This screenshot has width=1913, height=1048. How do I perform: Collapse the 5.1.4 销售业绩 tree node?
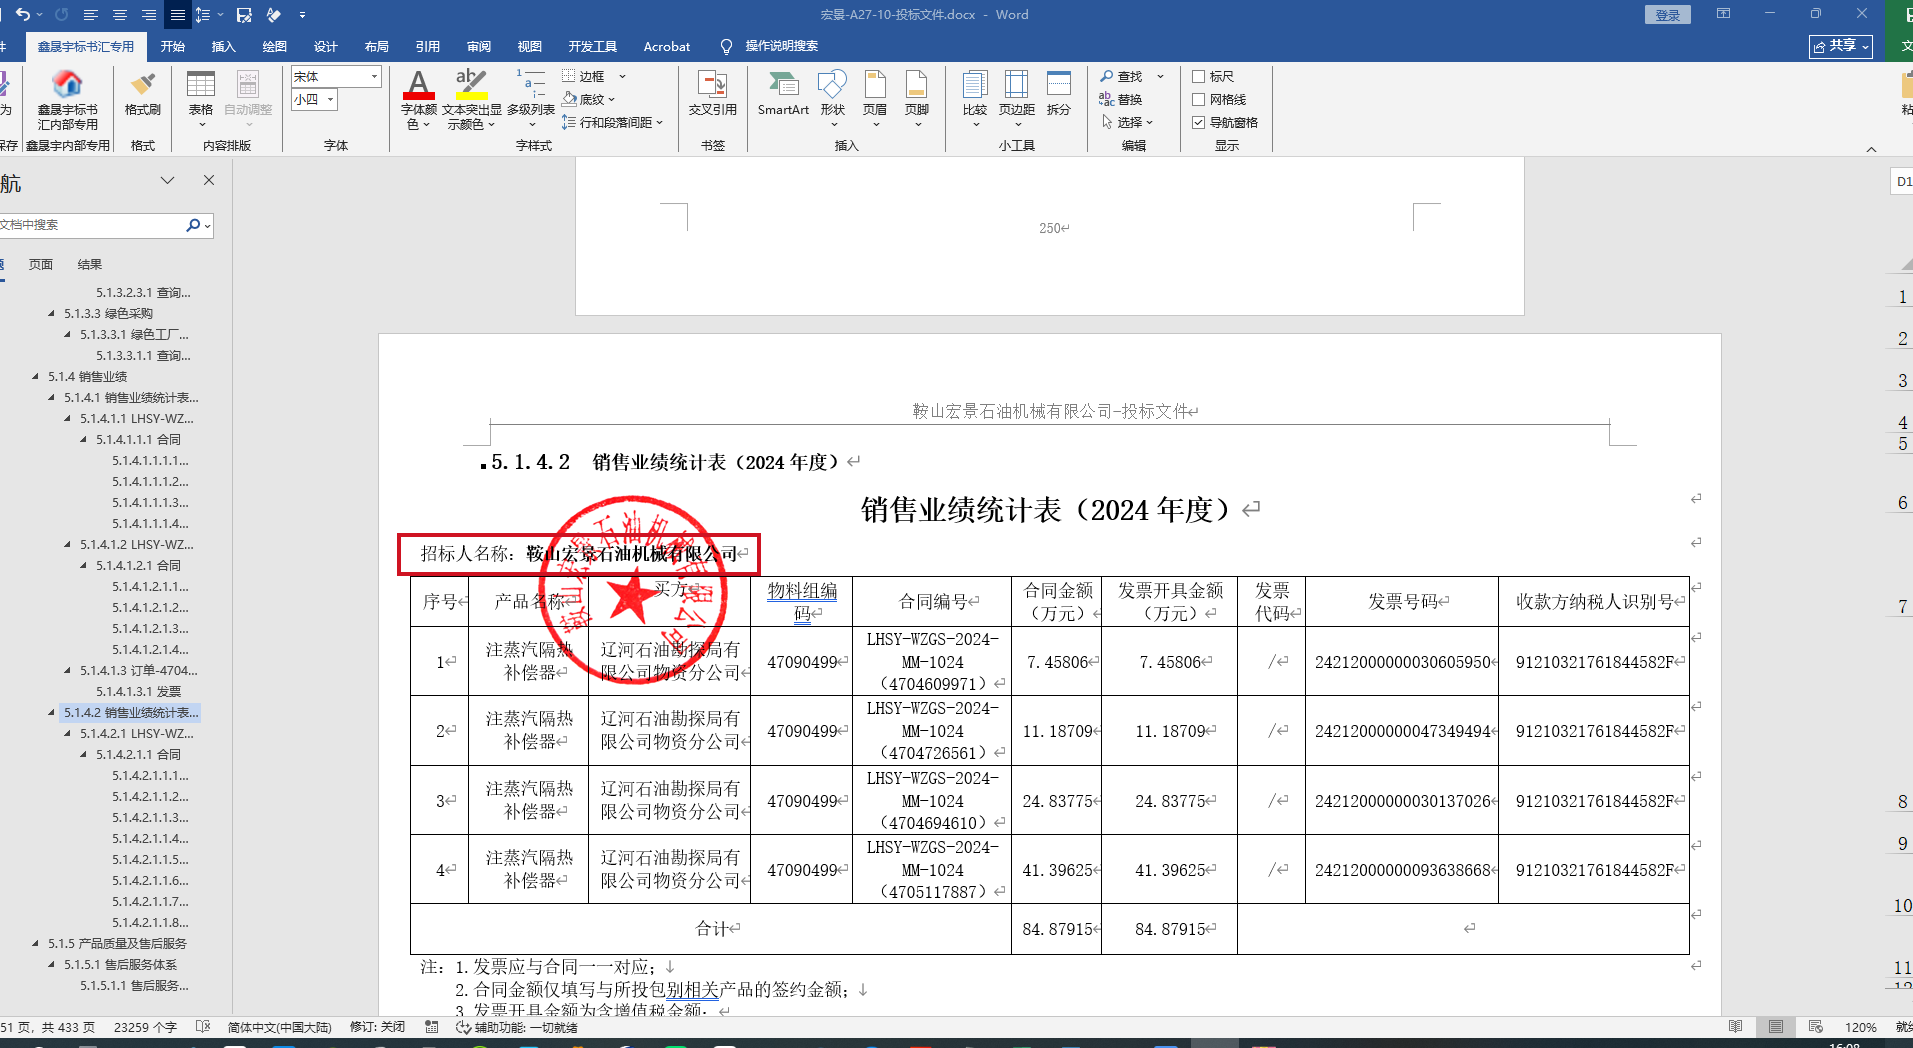(36, 377)
